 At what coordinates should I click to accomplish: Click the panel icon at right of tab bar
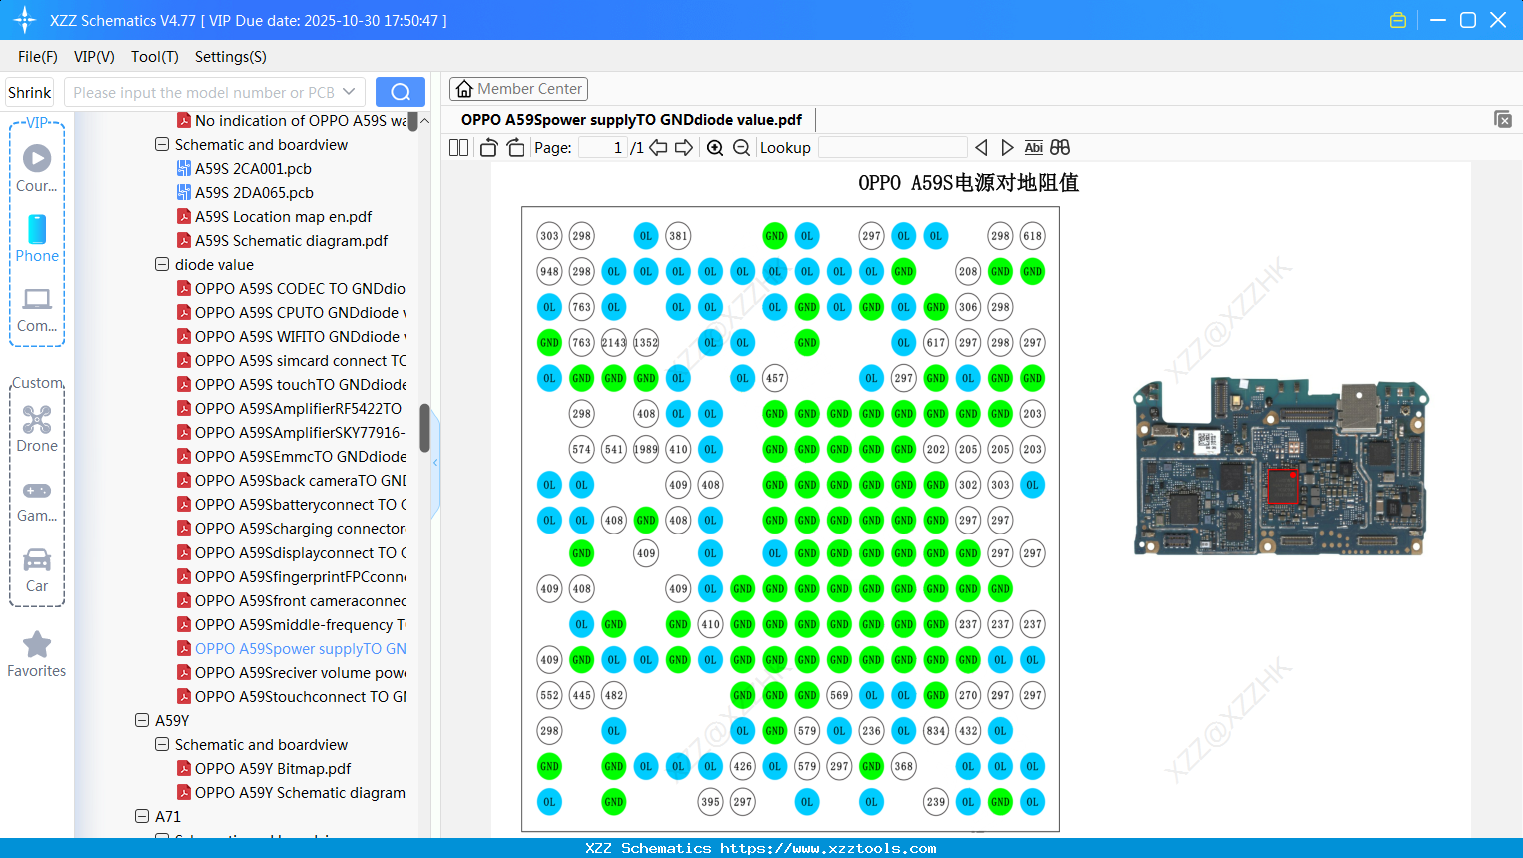click(1503, 119)
